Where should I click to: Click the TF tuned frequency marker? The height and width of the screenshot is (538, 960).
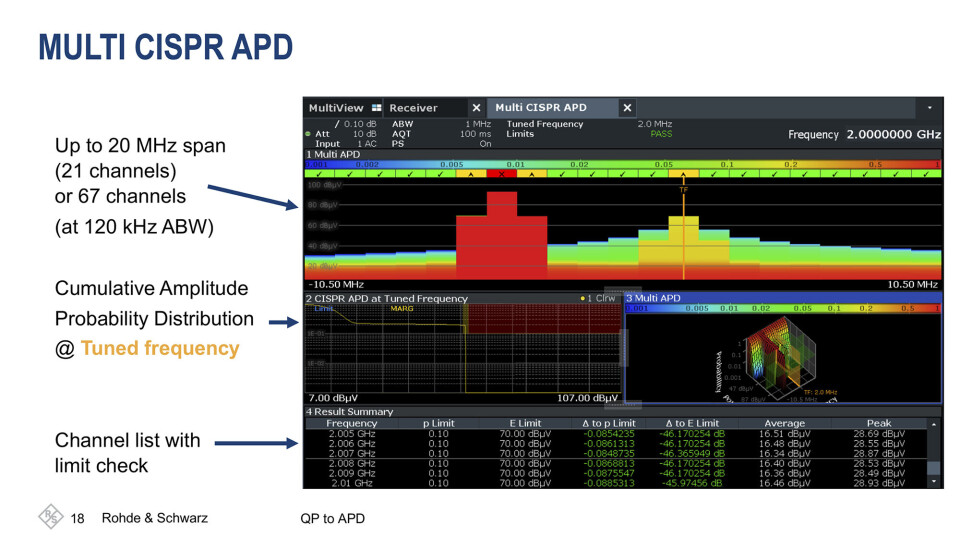683,189
